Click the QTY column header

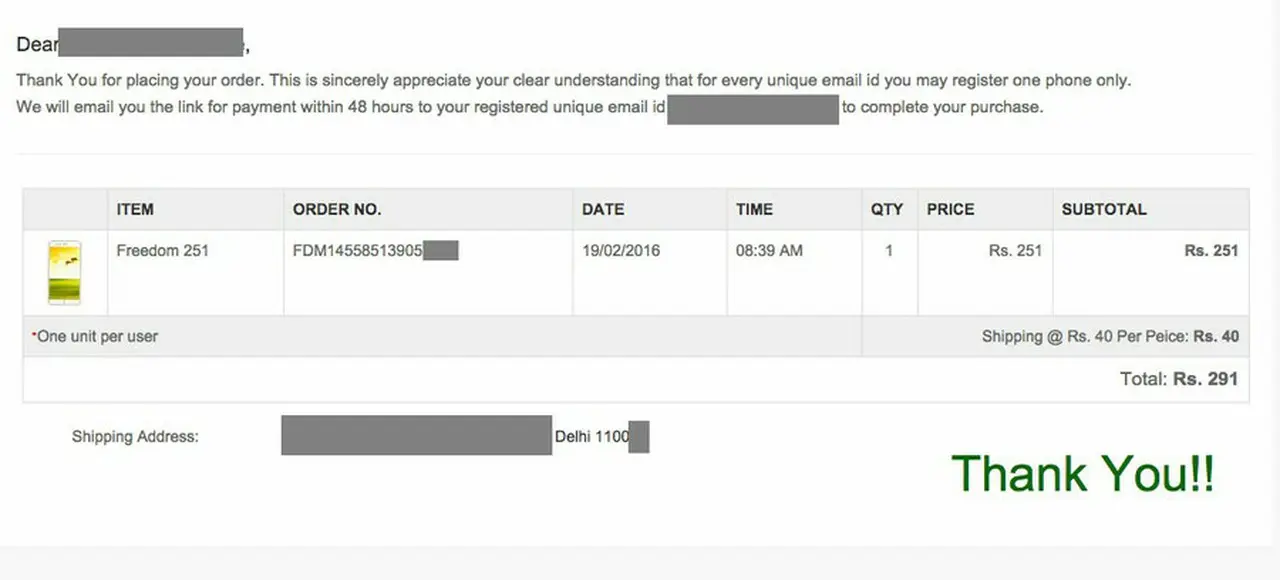click(887, 210)
